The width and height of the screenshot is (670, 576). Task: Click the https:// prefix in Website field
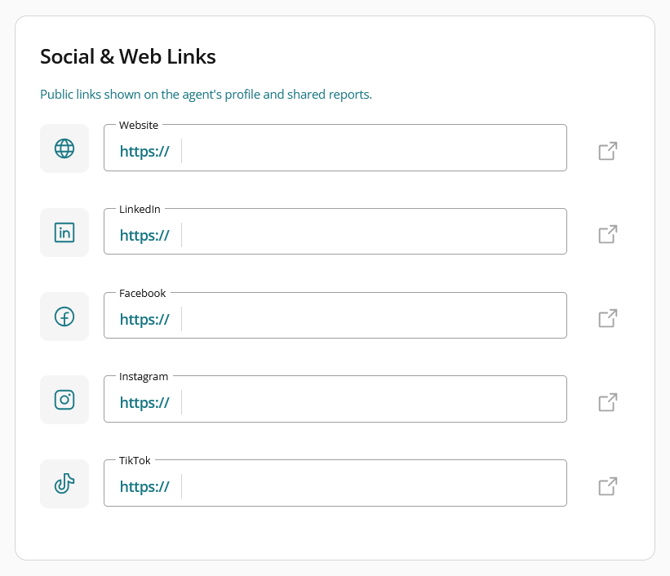click(144, 151)
